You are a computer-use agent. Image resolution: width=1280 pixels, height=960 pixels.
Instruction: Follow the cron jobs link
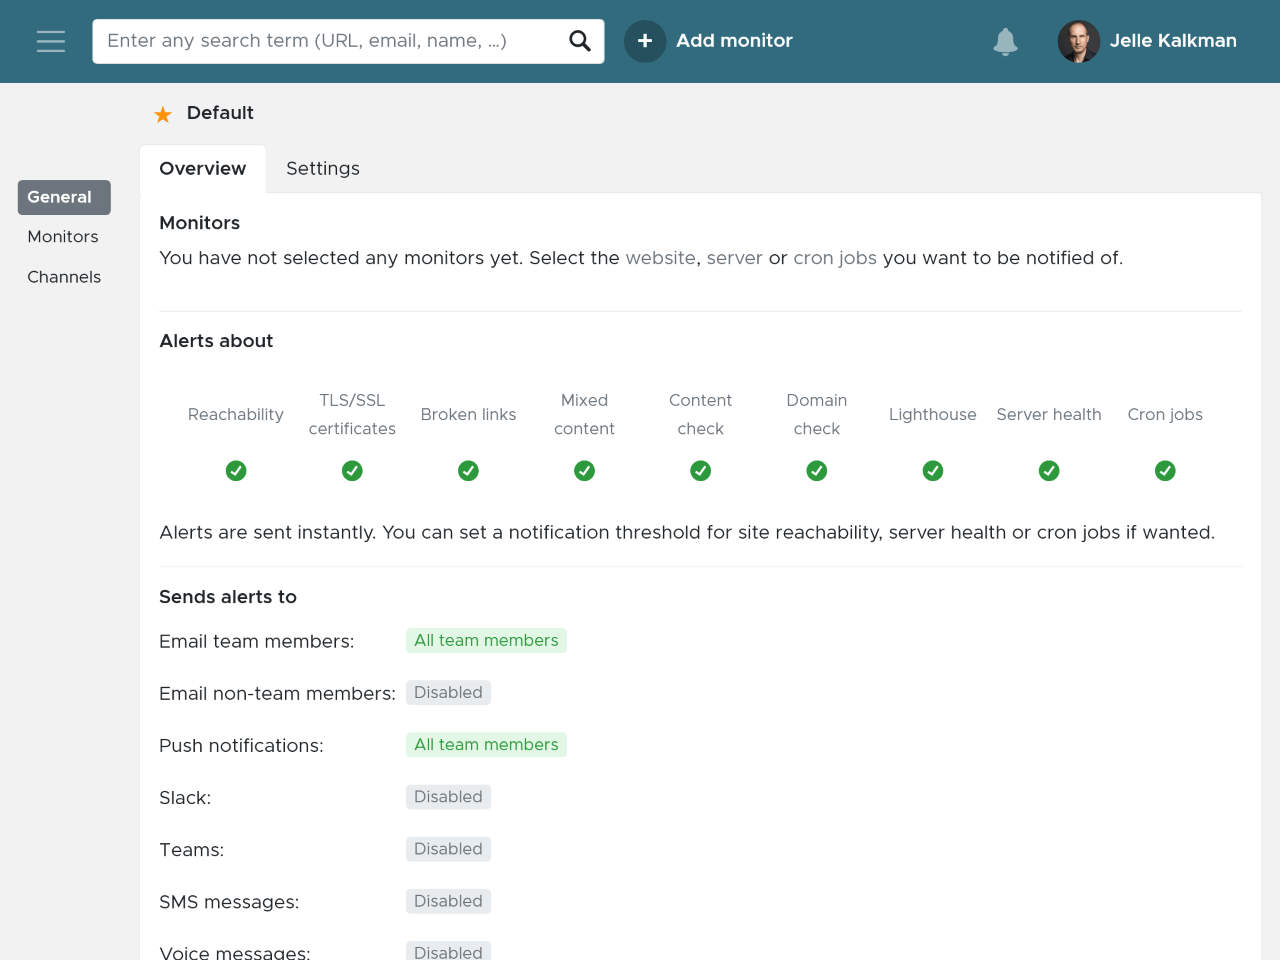pos(835,258)
